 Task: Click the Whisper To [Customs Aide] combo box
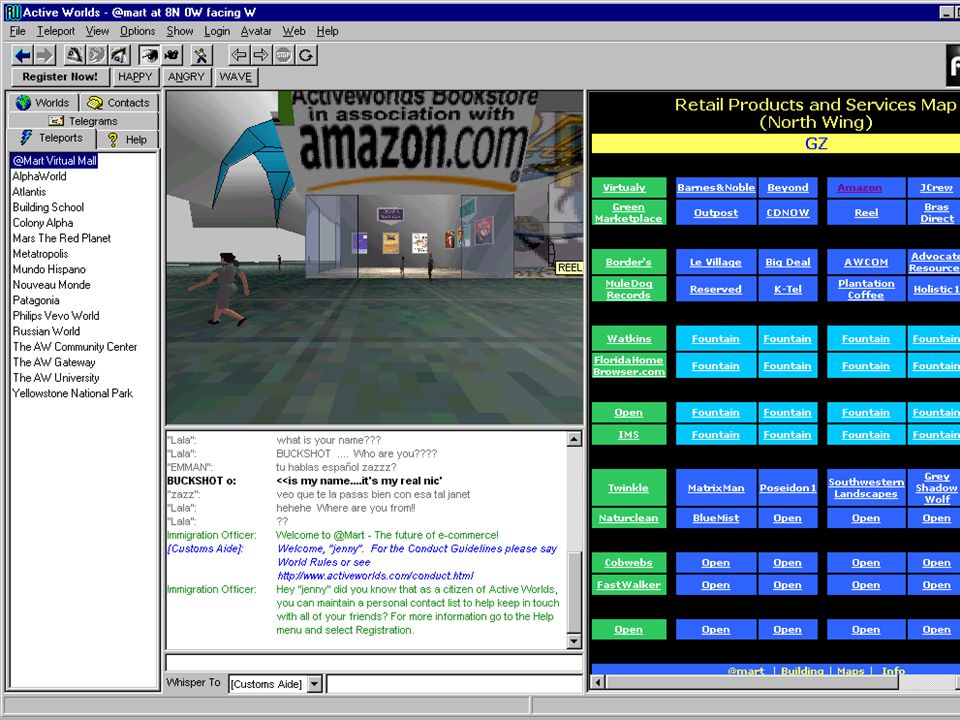(275, 684)
